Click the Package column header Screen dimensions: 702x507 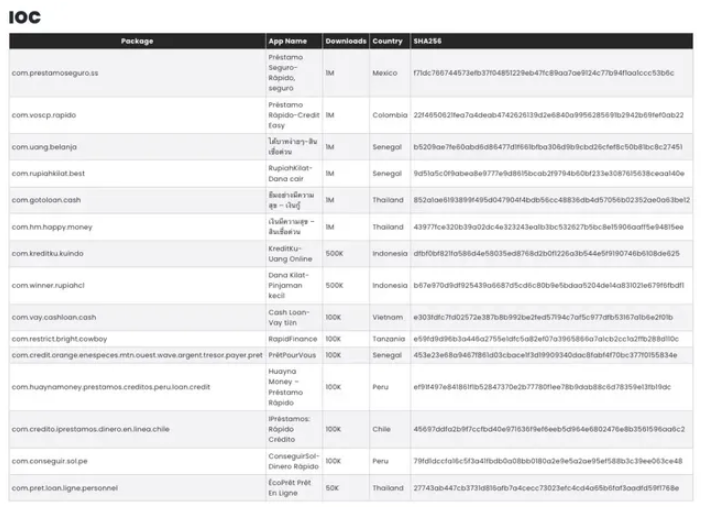137,41
